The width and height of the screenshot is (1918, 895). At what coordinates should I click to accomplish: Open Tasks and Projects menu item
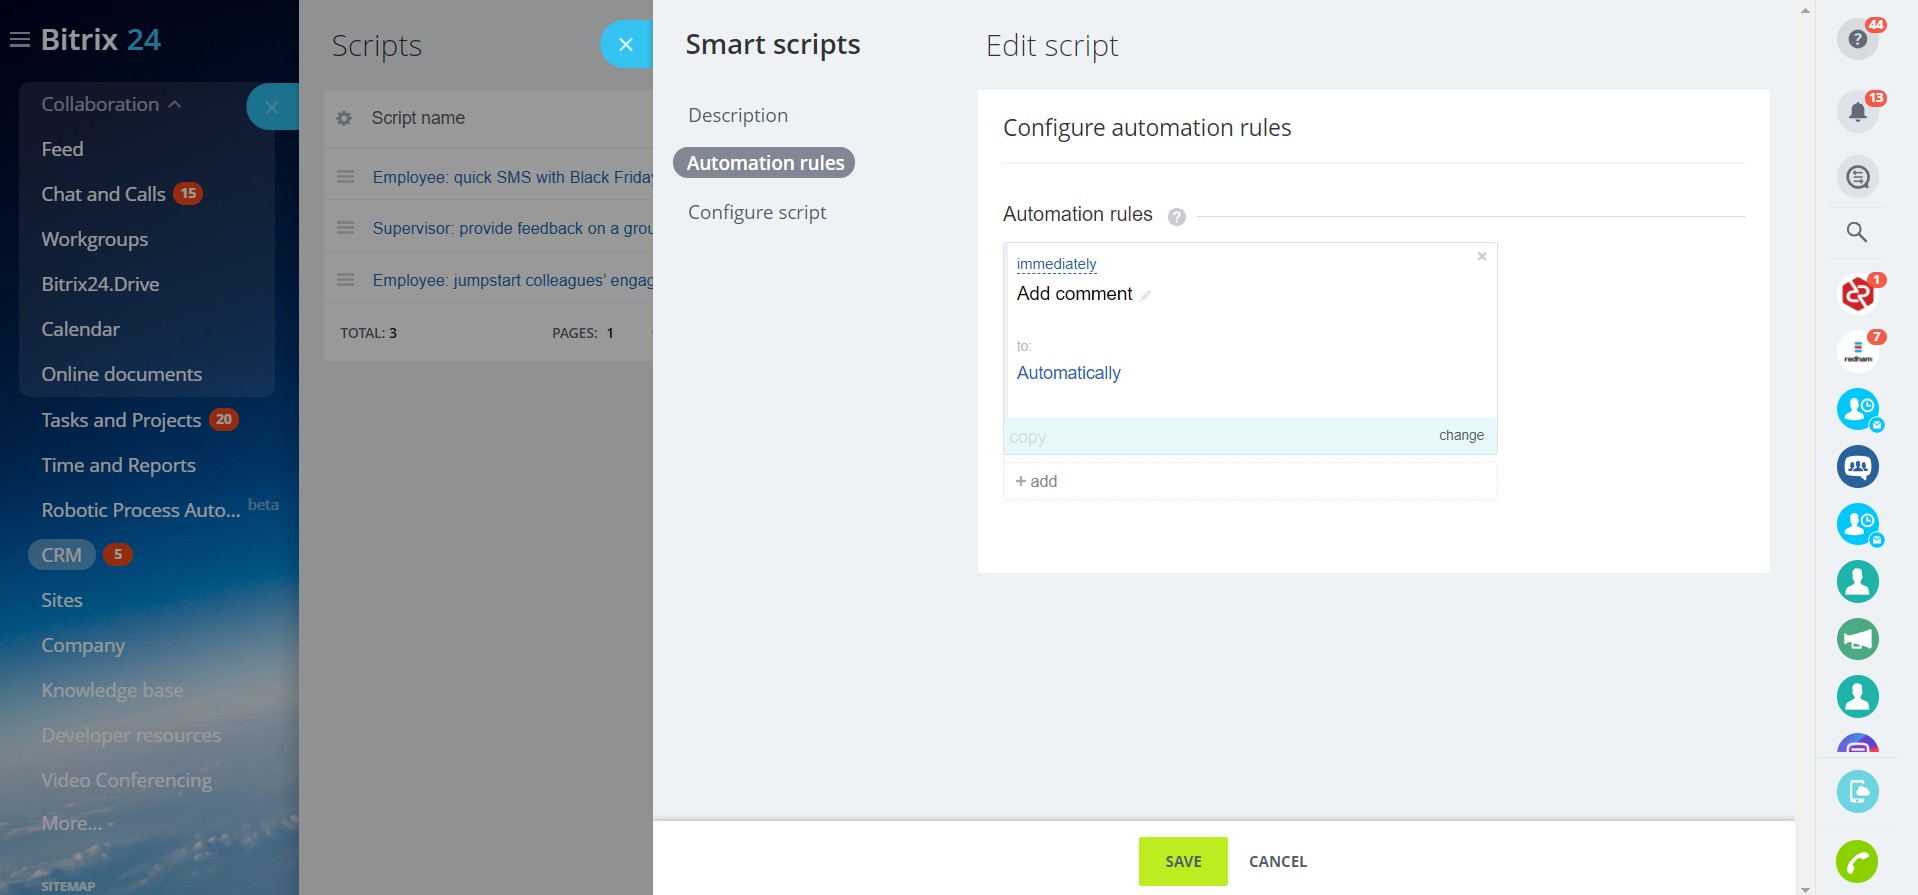tap(121, 420)
